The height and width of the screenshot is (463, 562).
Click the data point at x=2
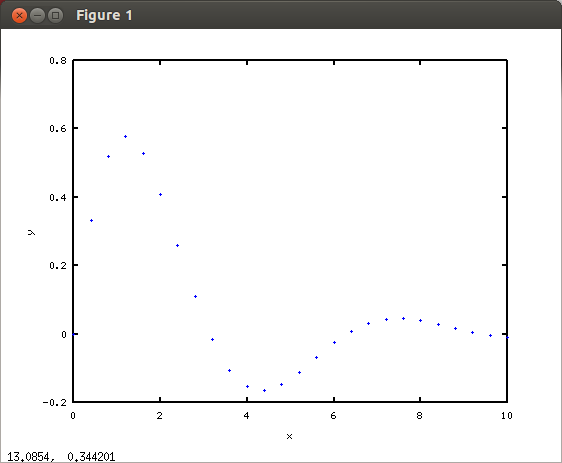point(161,195)
